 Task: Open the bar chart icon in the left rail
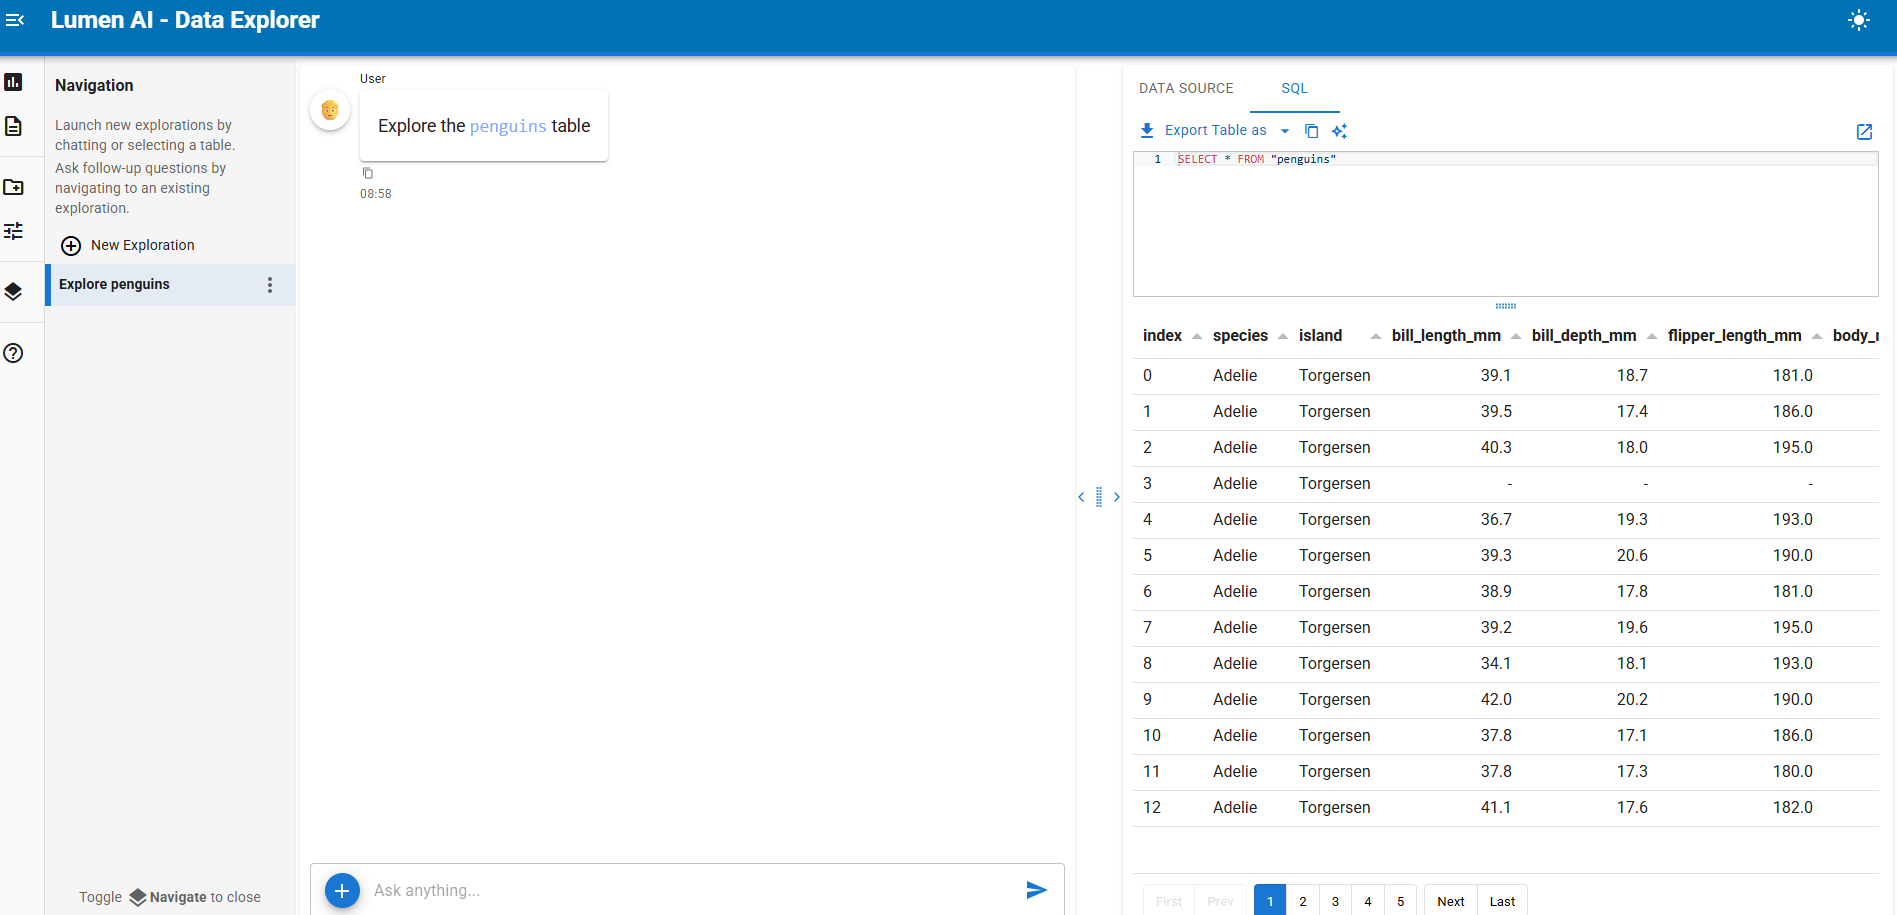click(x=14, y=82)
